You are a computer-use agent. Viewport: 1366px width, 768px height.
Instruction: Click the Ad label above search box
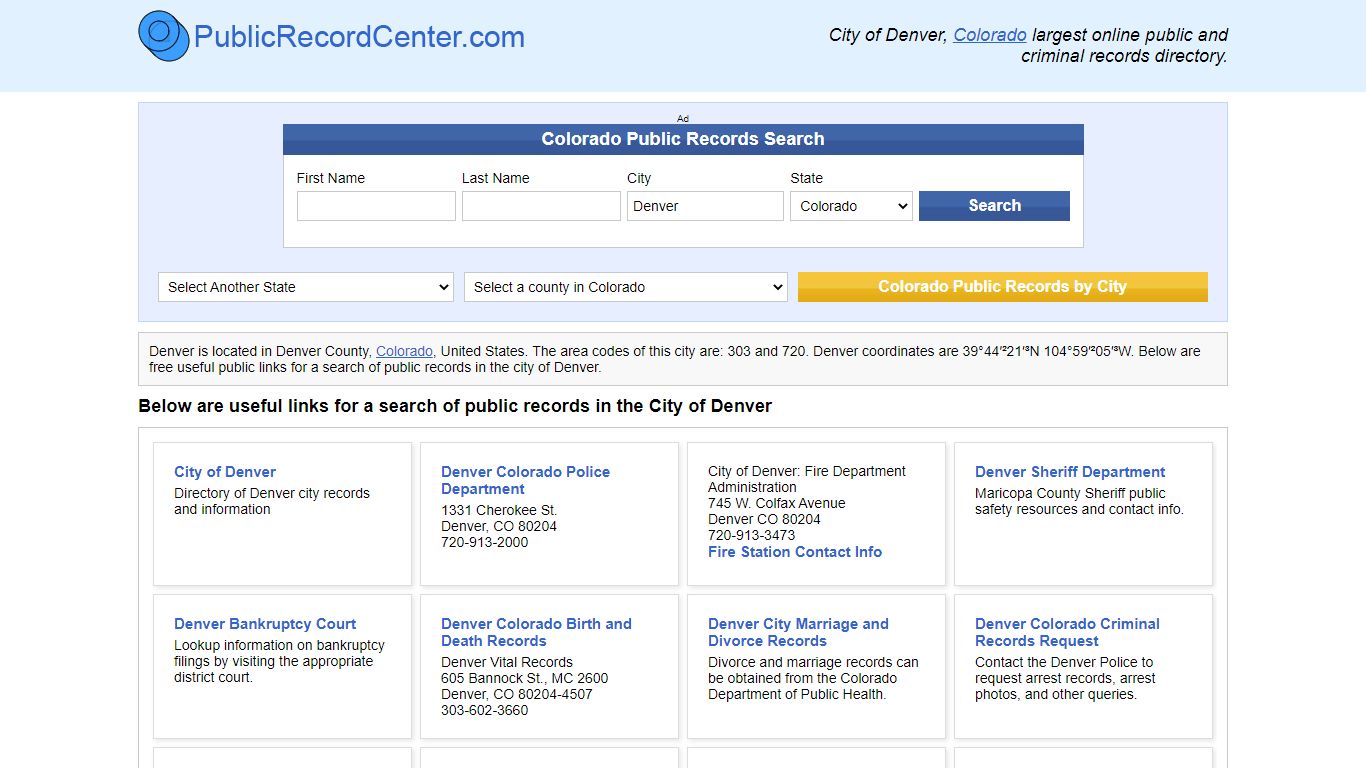(x=683, y=118)
